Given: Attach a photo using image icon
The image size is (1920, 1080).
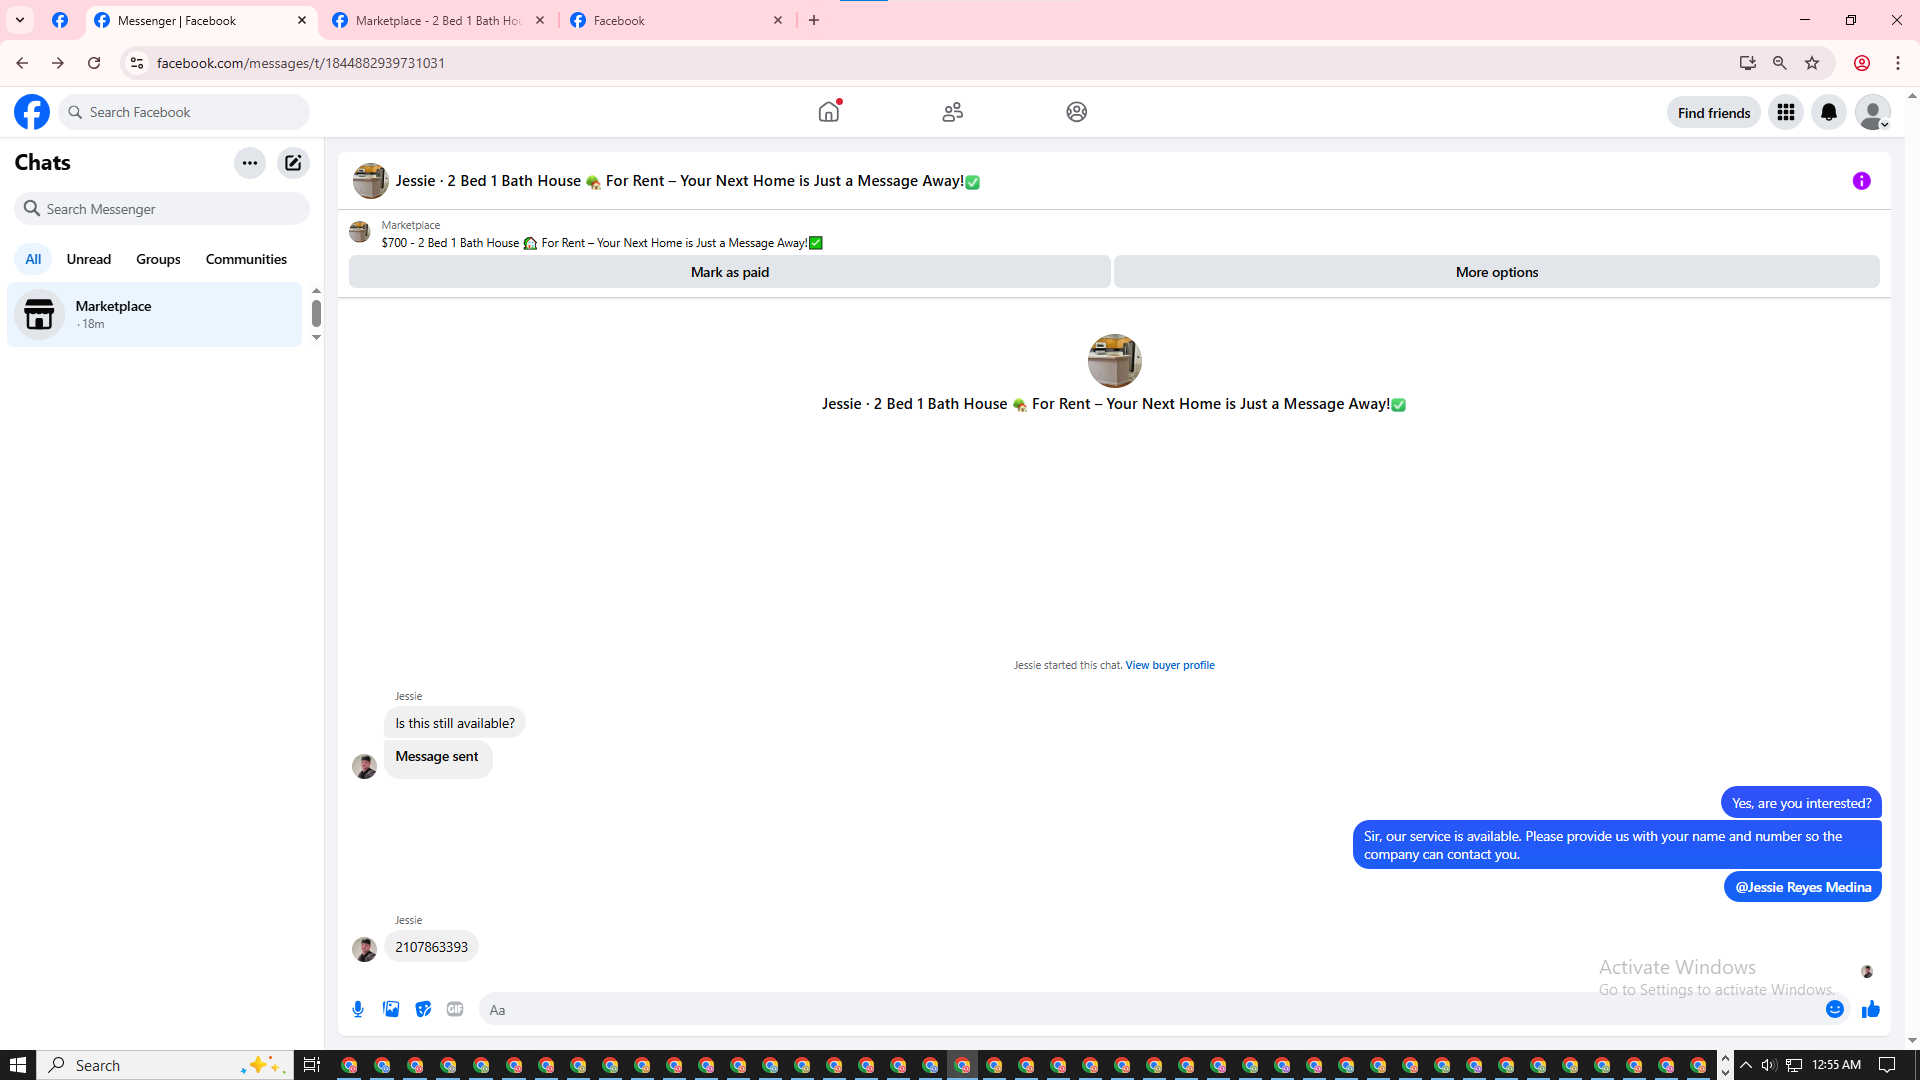Looking at the screenshot, I should coord(391,1009).
